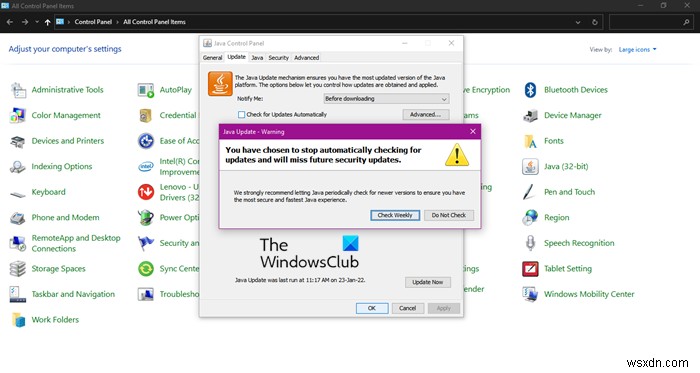This screenshot has width=700, height=373.
Task: Open Java (32-bit) icon
Action: 530,167
